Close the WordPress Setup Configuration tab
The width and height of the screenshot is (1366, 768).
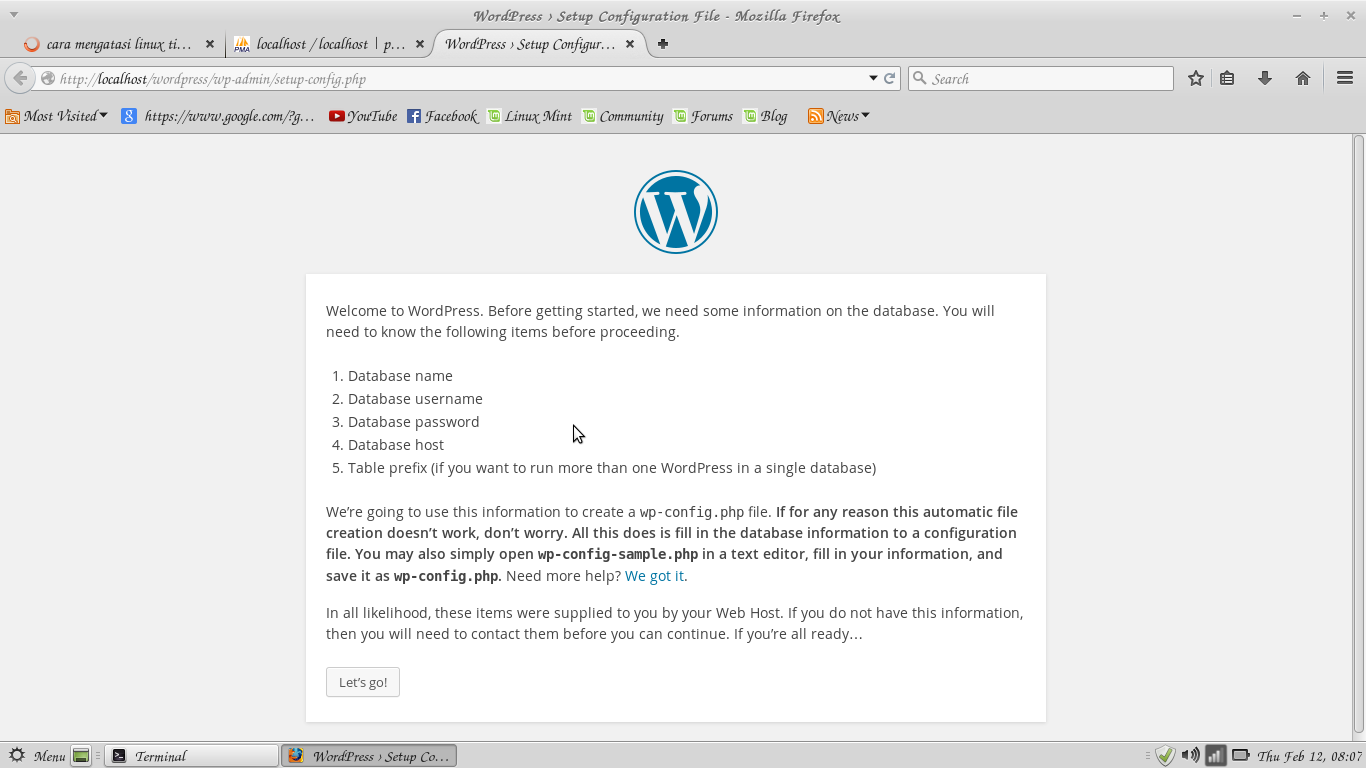(x=630, y=44)
